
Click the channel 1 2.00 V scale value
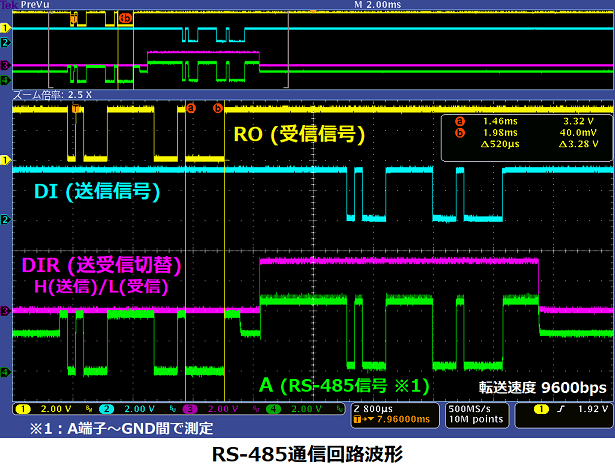click(x=56, y=409)
